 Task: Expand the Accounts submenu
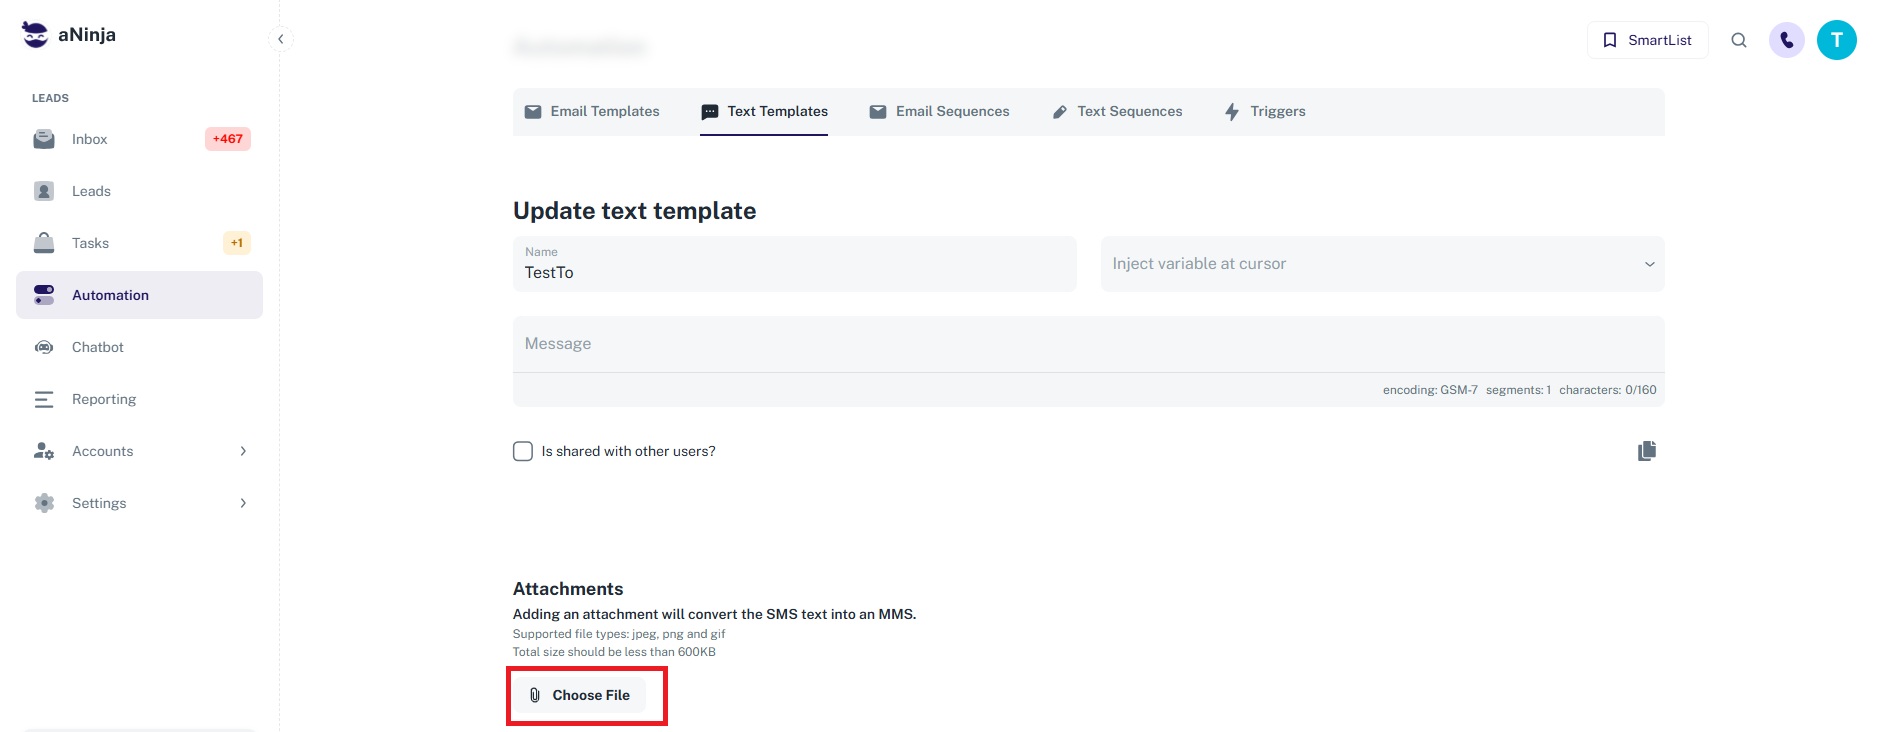pyautogui.click(x=243, y=451)
